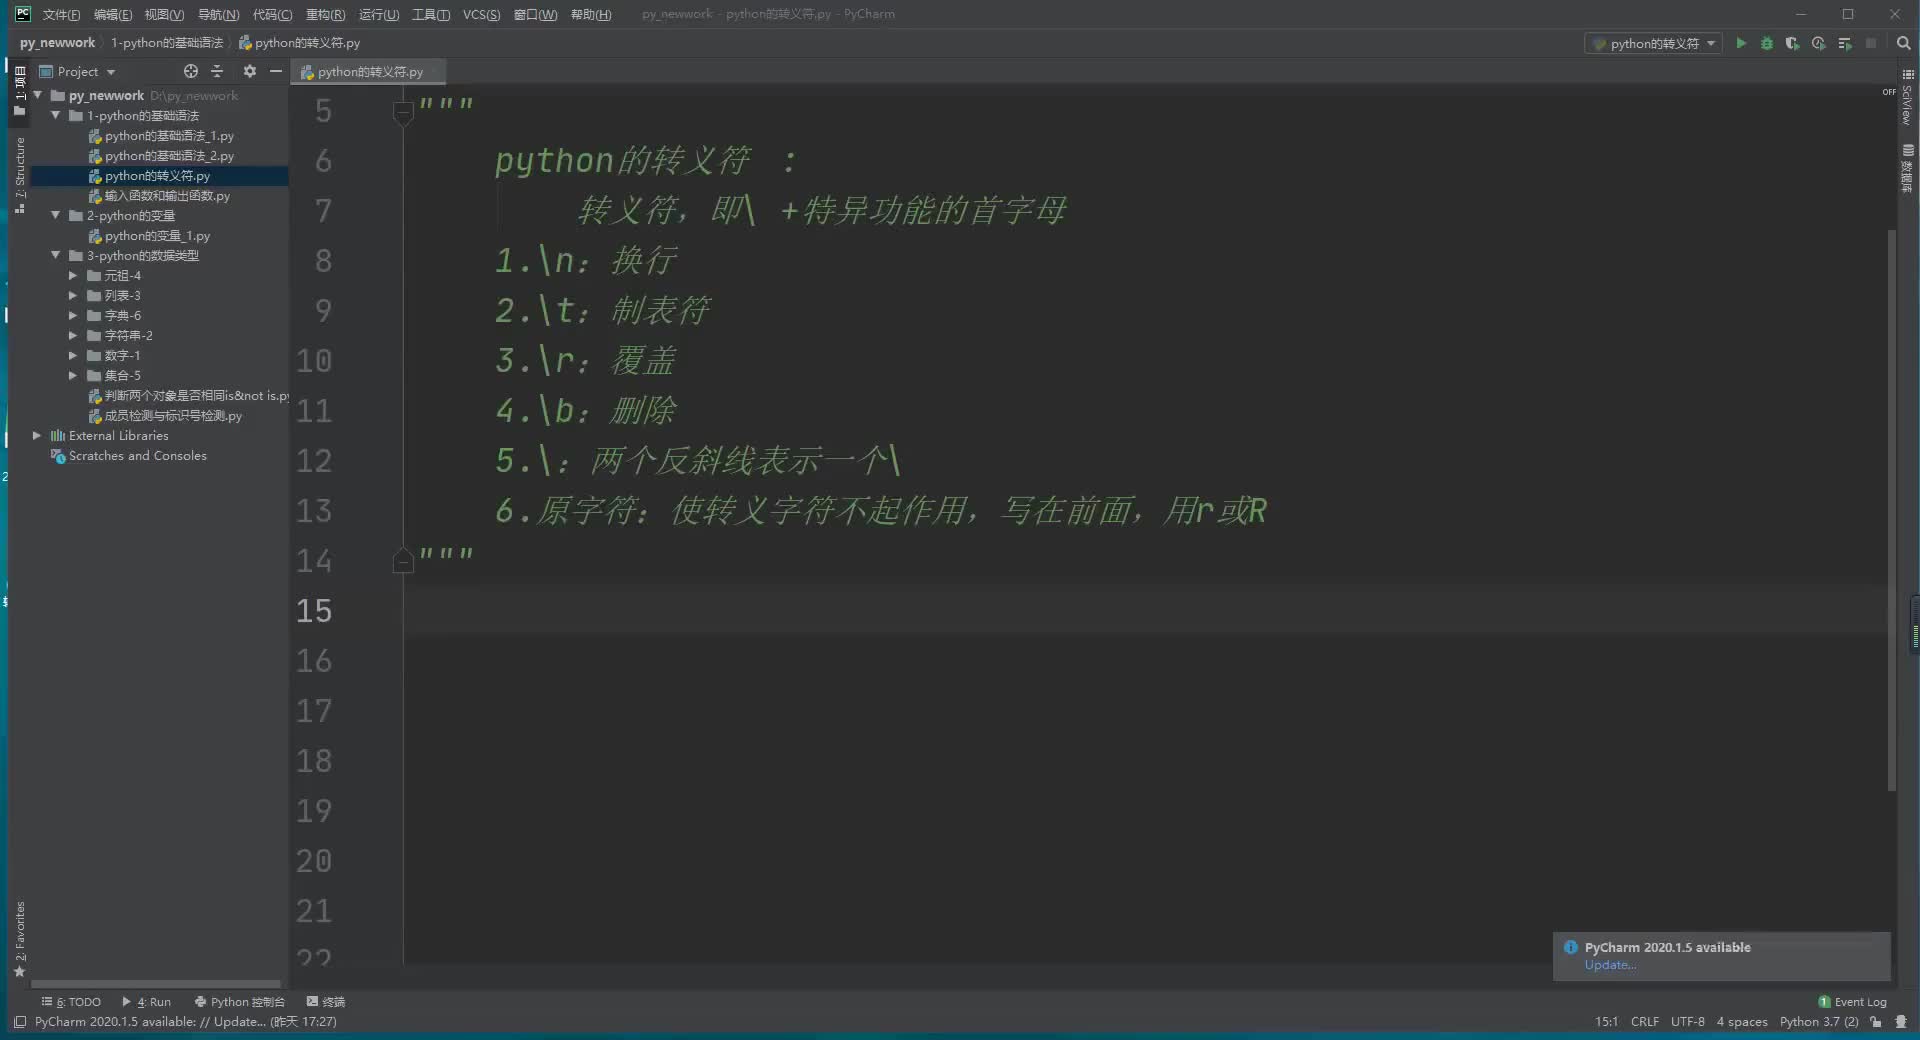Start the Debug bug icon
Screen dimensions: 1920x1040
(x=1767, y=43)
